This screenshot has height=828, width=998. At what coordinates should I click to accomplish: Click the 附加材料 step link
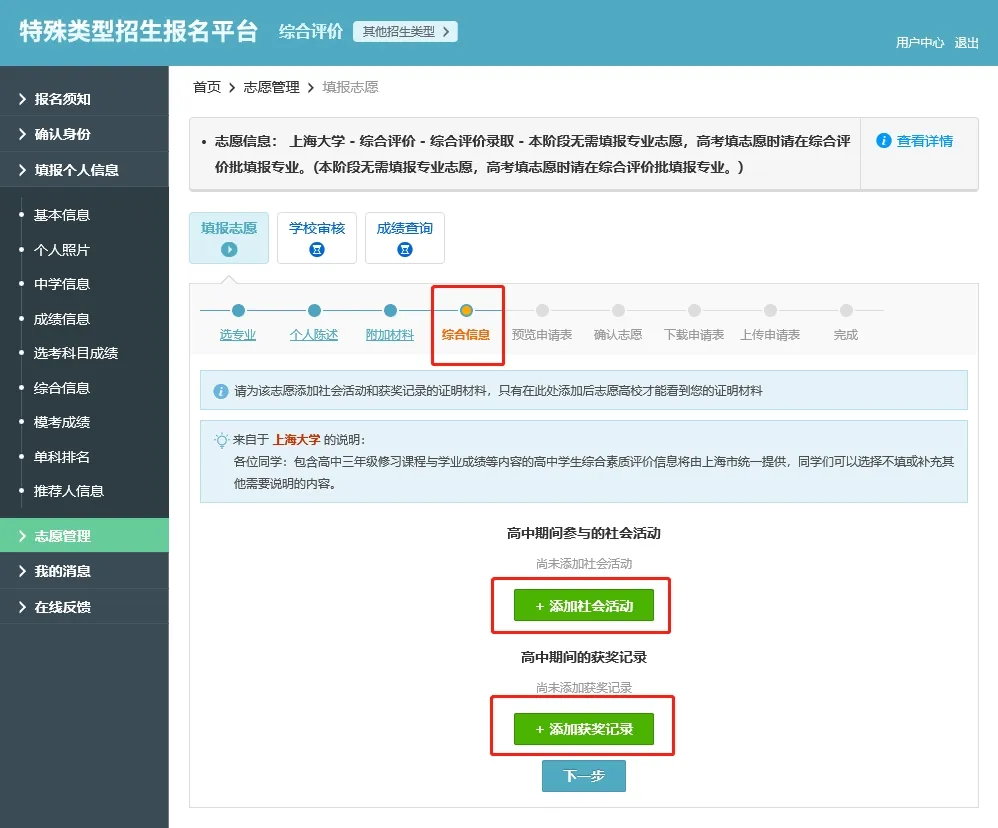[390, 335]
